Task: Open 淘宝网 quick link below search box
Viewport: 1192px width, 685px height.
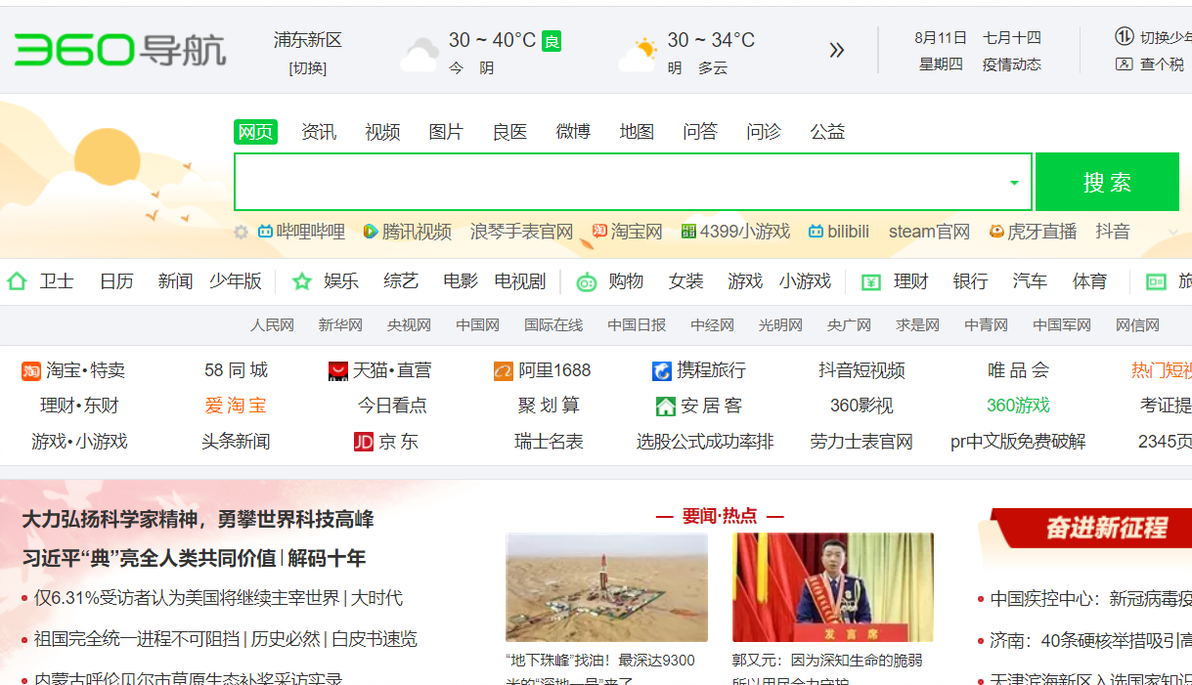Action: tap(627, 231)
